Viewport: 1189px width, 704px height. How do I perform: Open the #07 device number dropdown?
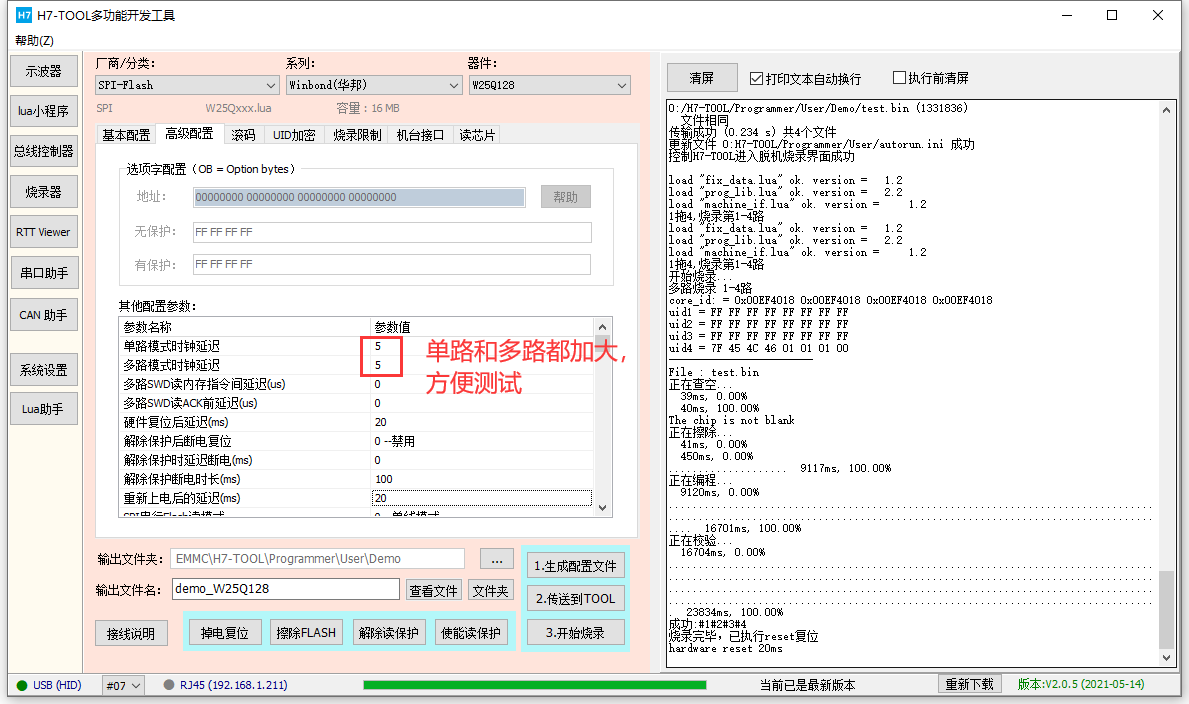123,685
